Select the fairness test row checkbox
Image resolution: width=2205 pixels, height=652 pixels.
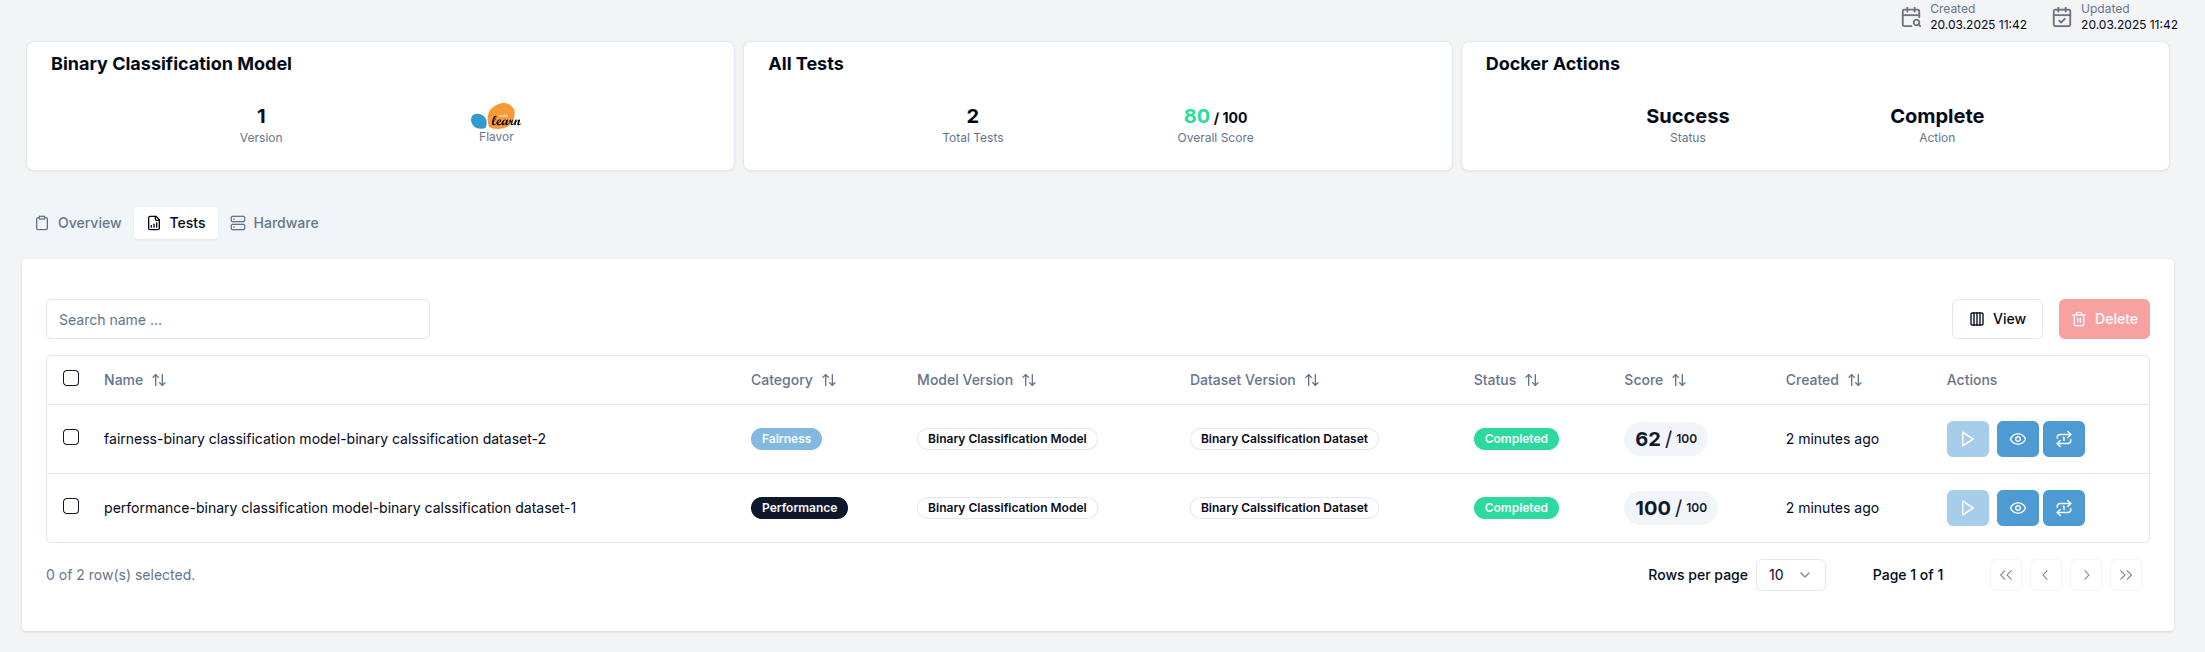[x=71, y=437]
